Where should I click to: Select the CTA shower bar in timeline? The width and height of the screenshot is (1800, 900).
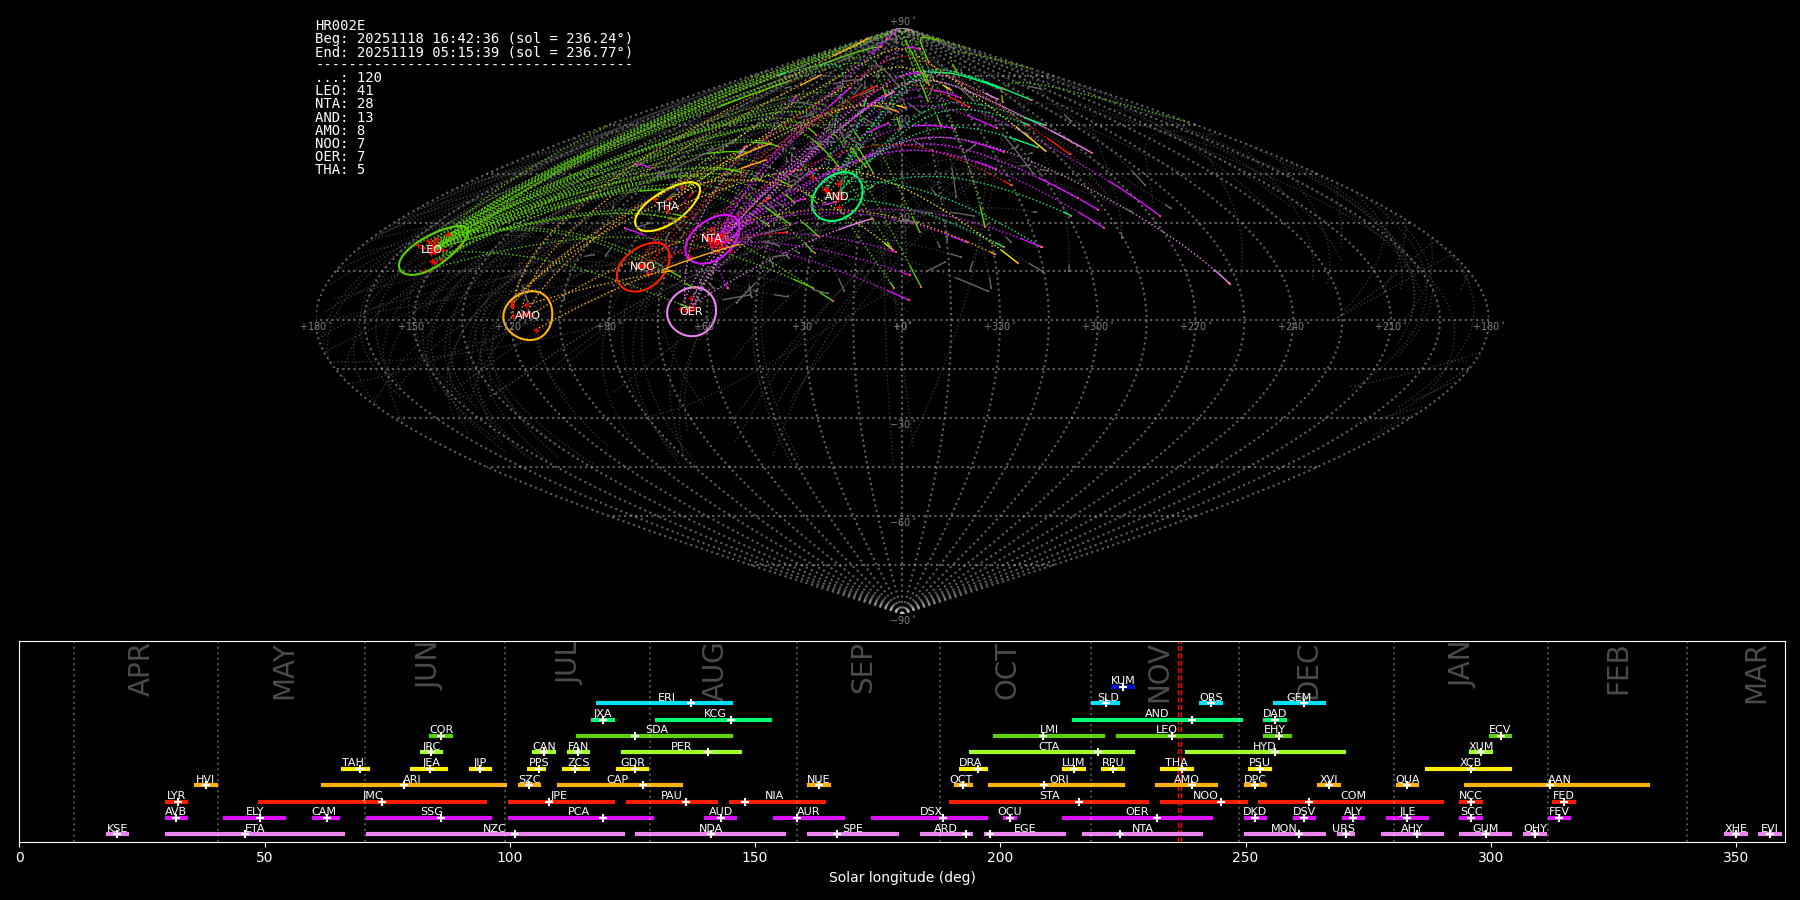coord(1052,752)
